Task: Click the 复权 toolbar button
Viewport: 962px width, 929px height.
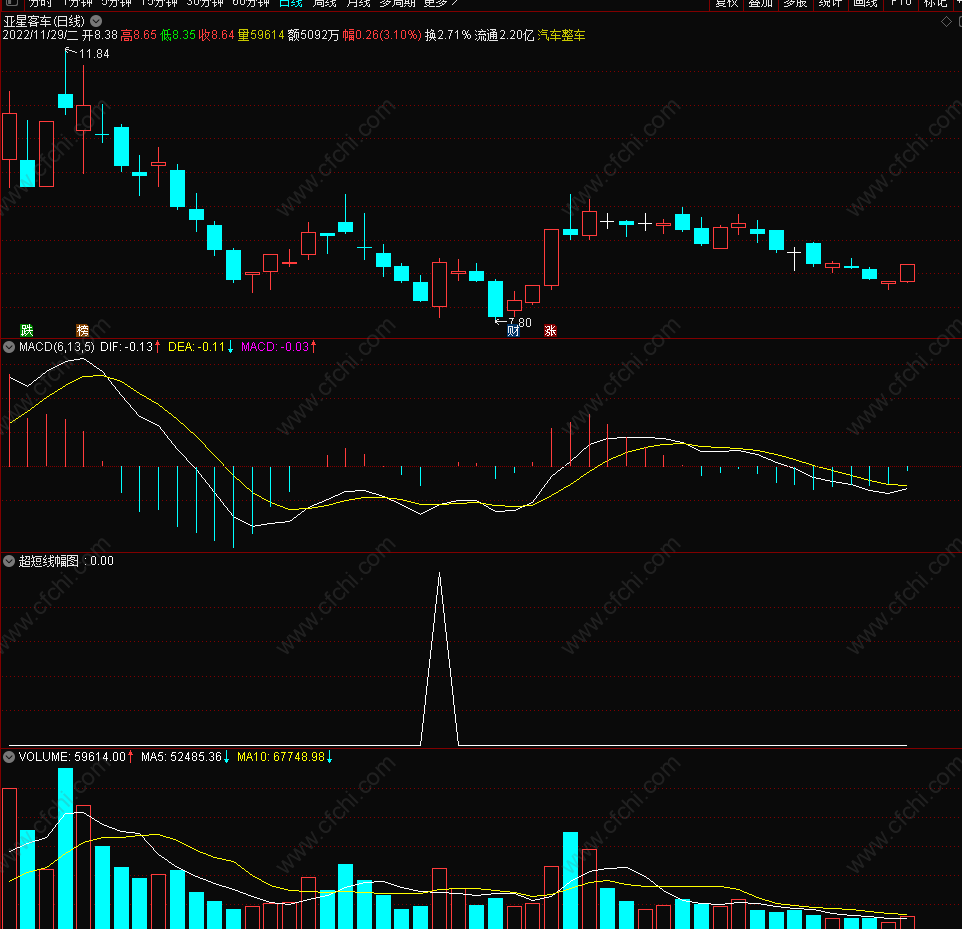Action: pyautogui.click(x=726, y=3)
